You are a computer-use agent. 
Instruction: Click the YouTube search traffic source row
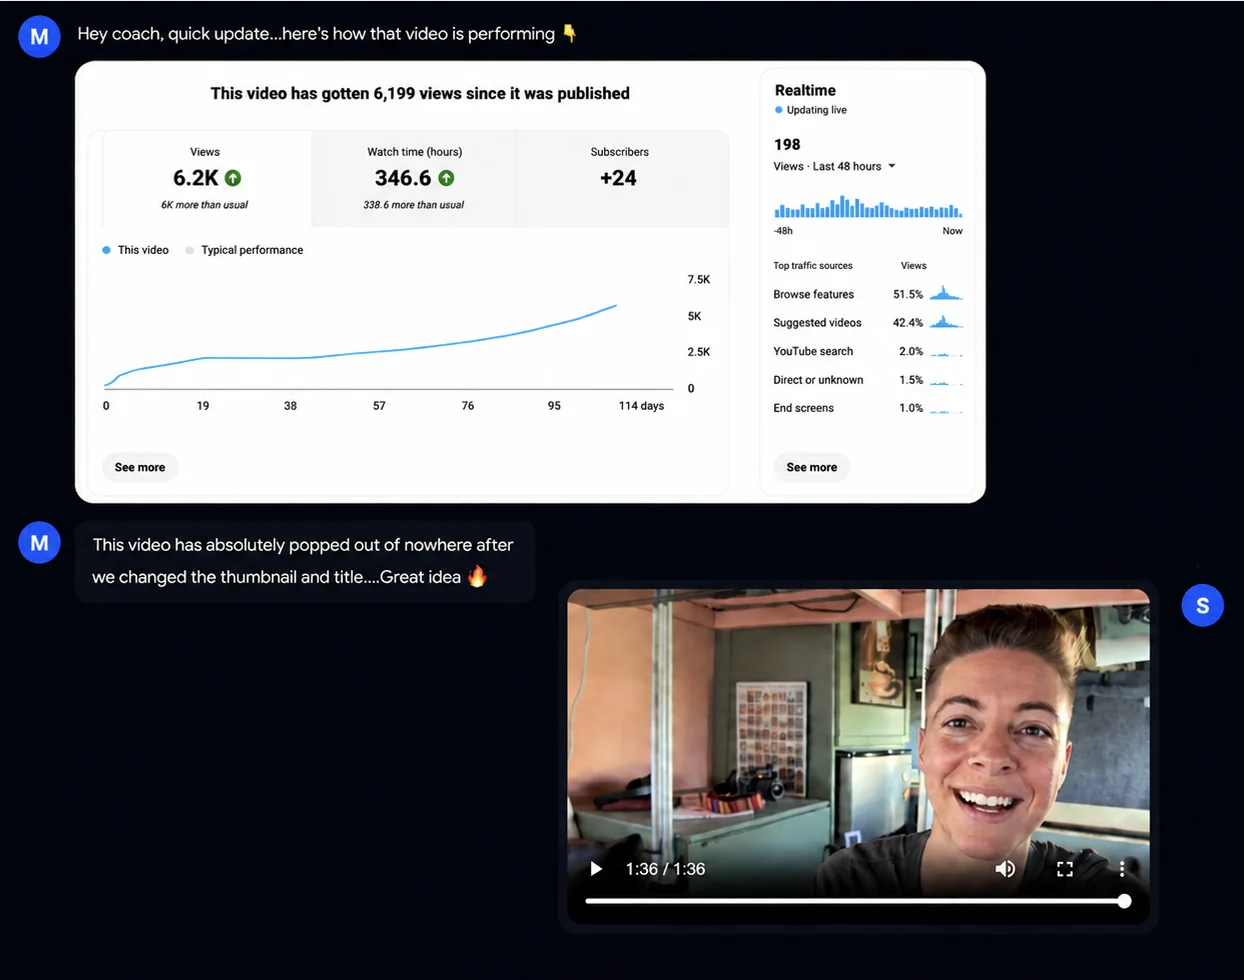(x=867, y=351)
